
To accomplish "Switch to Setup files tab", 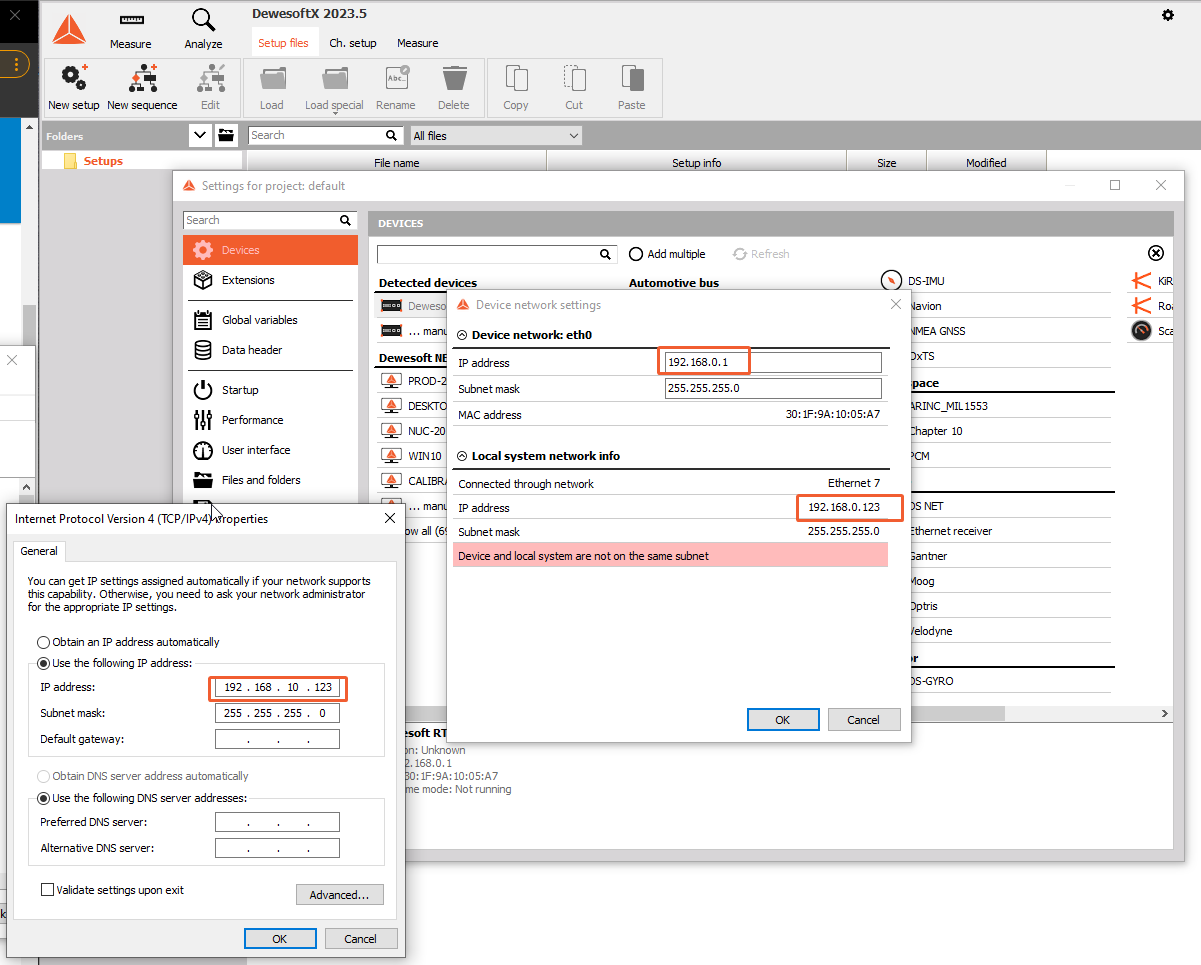I will (283, 43).
